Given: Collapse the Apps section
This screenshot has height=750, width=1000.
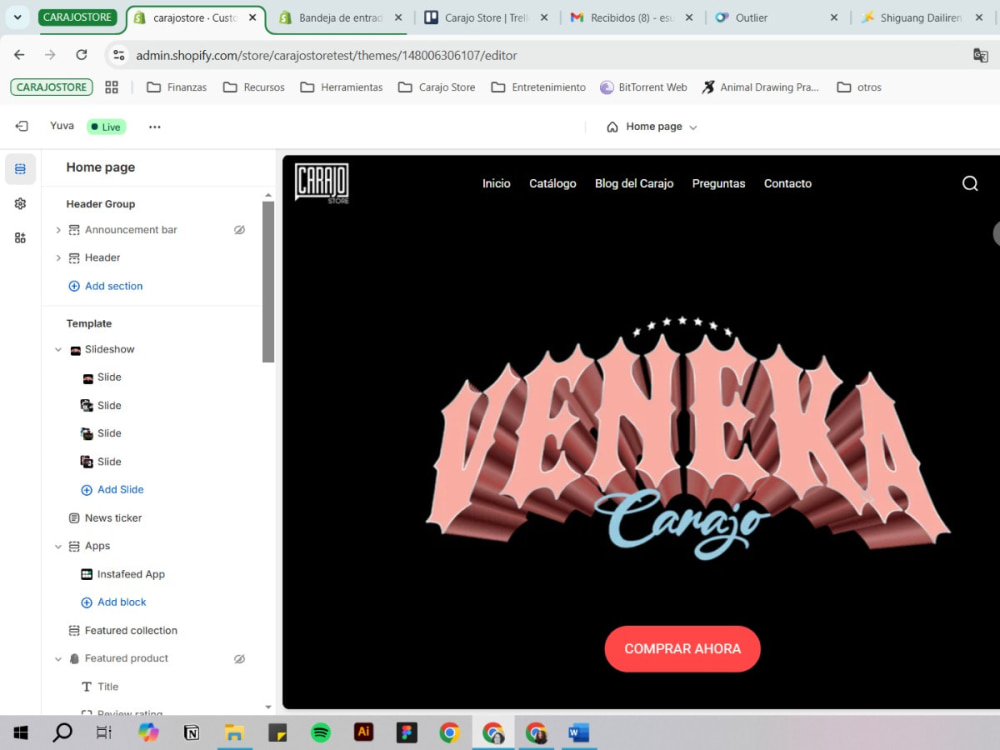Looking at the screenshot, I should point(58,547).
